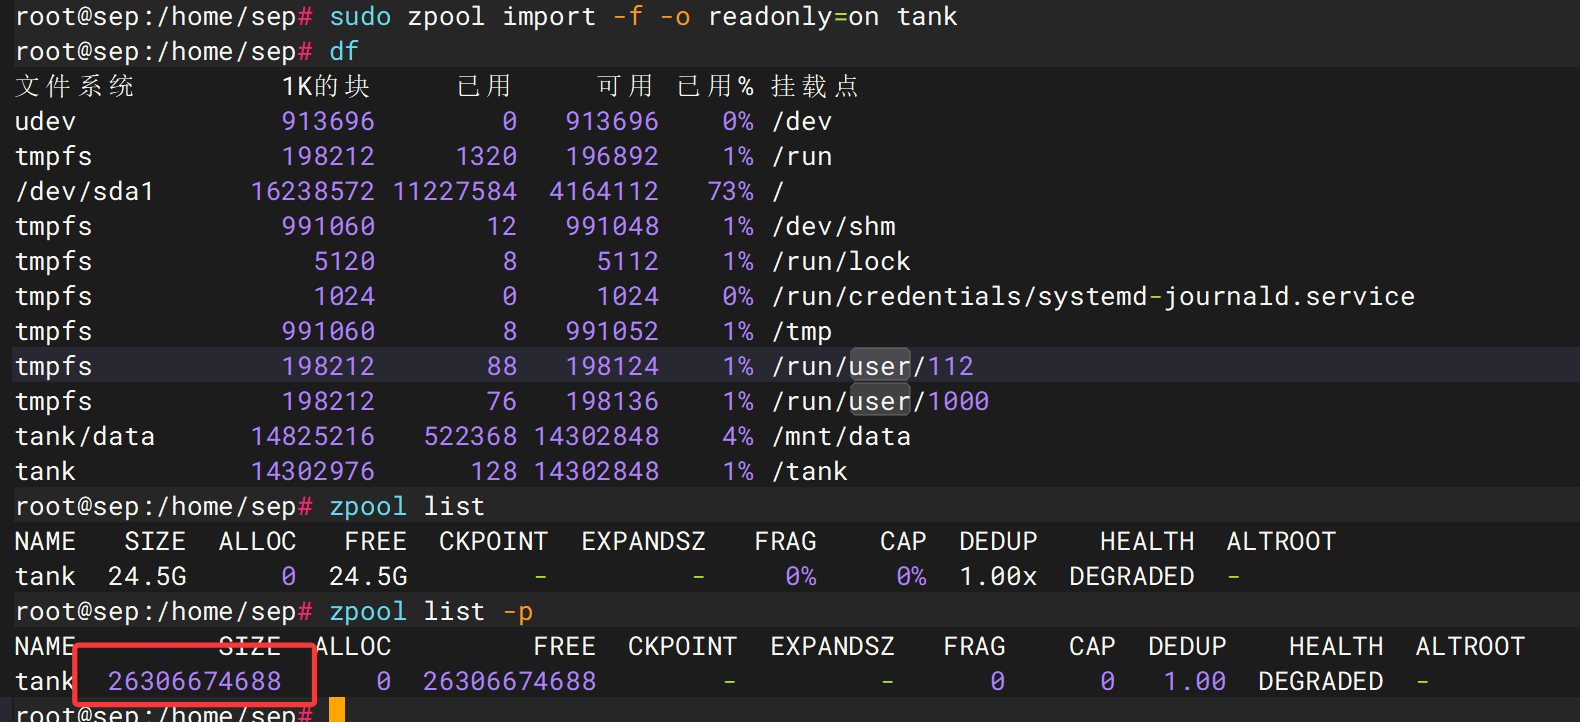Click the CKPOINT header in the first zpool list
The height and width of the screenshot is (722, 1580).
point(494,542)
